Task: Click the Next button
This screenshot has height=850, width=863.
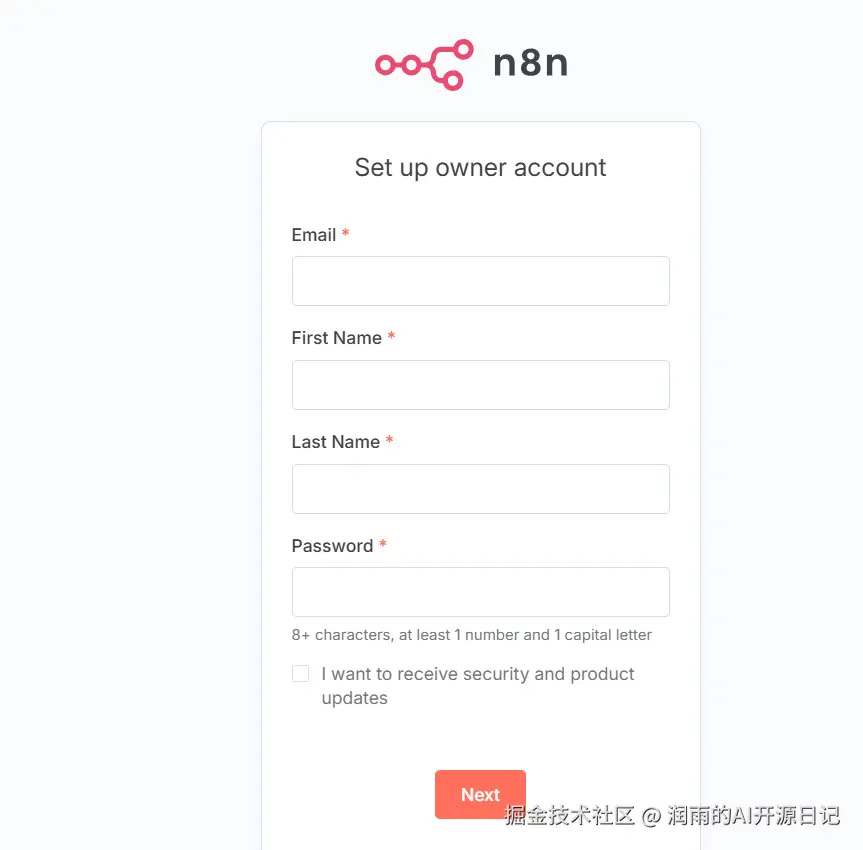Action: (x=480, y=794)
